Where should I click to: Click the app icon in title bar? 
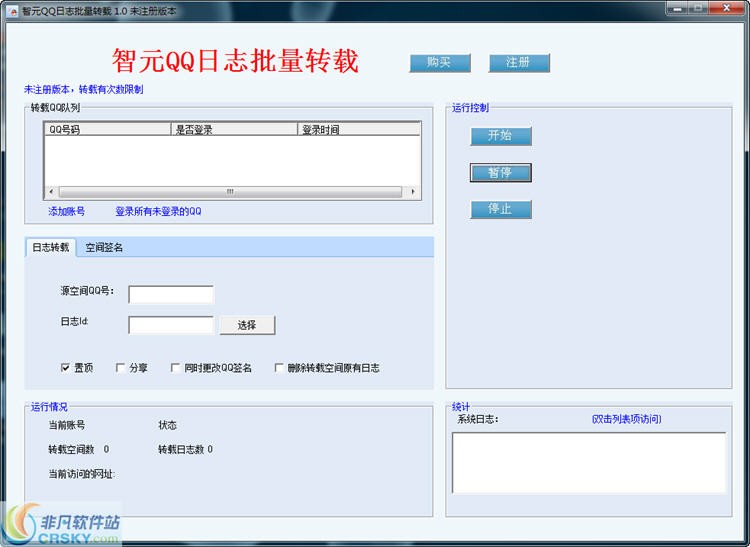[12, 10]
